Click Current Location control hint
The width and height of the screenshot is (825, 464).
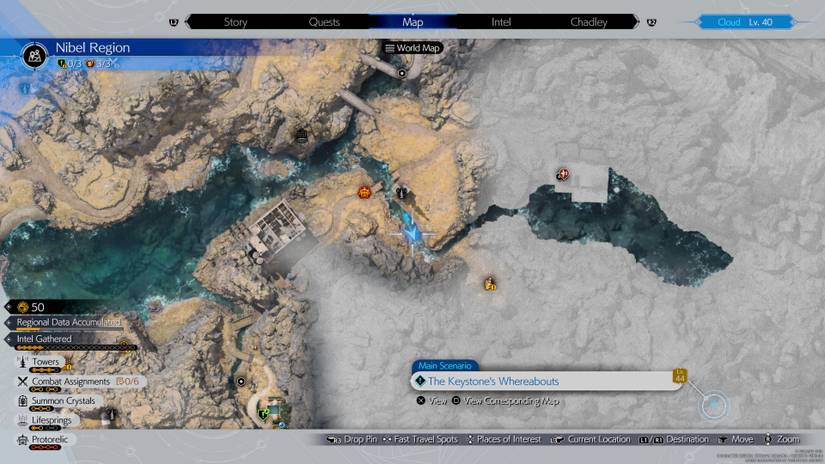pyautogui.click(x=590, y=439)
